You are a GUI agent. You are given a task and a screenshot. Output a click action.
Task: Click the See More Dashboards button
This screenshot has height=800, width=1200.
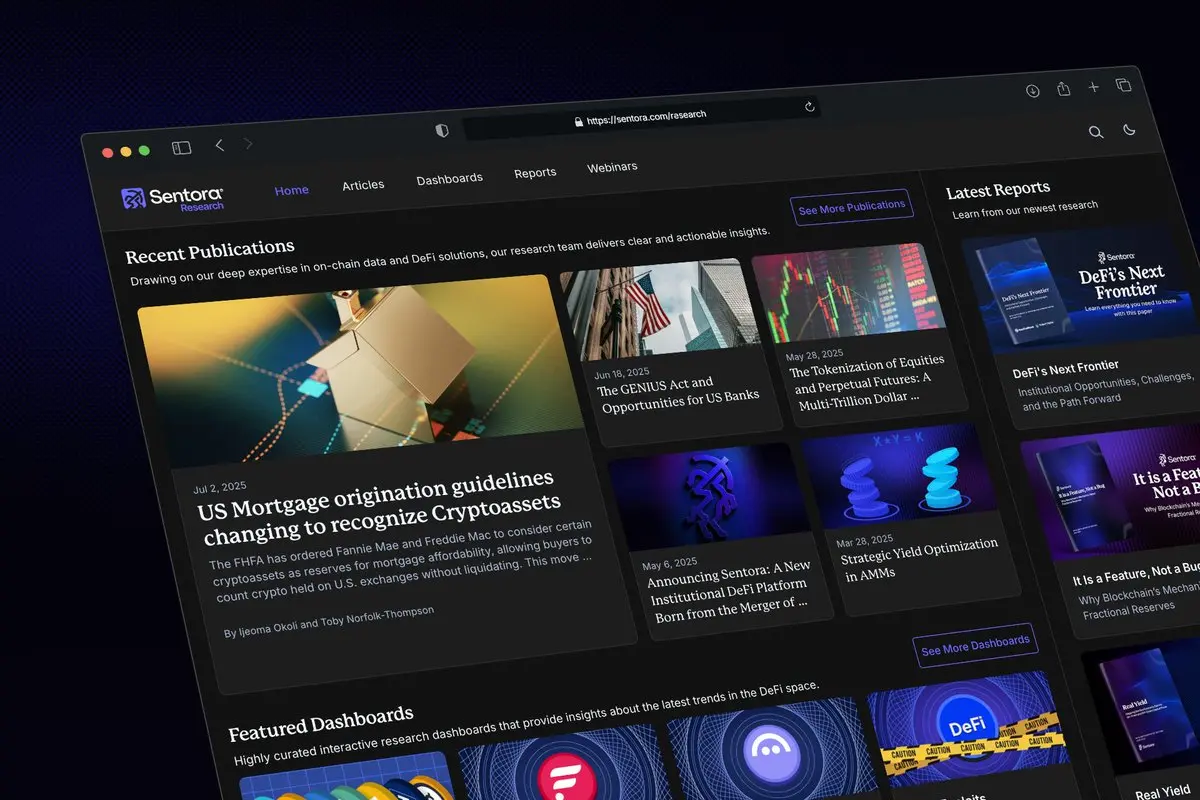pyautogui.click(x=975, y=646)
